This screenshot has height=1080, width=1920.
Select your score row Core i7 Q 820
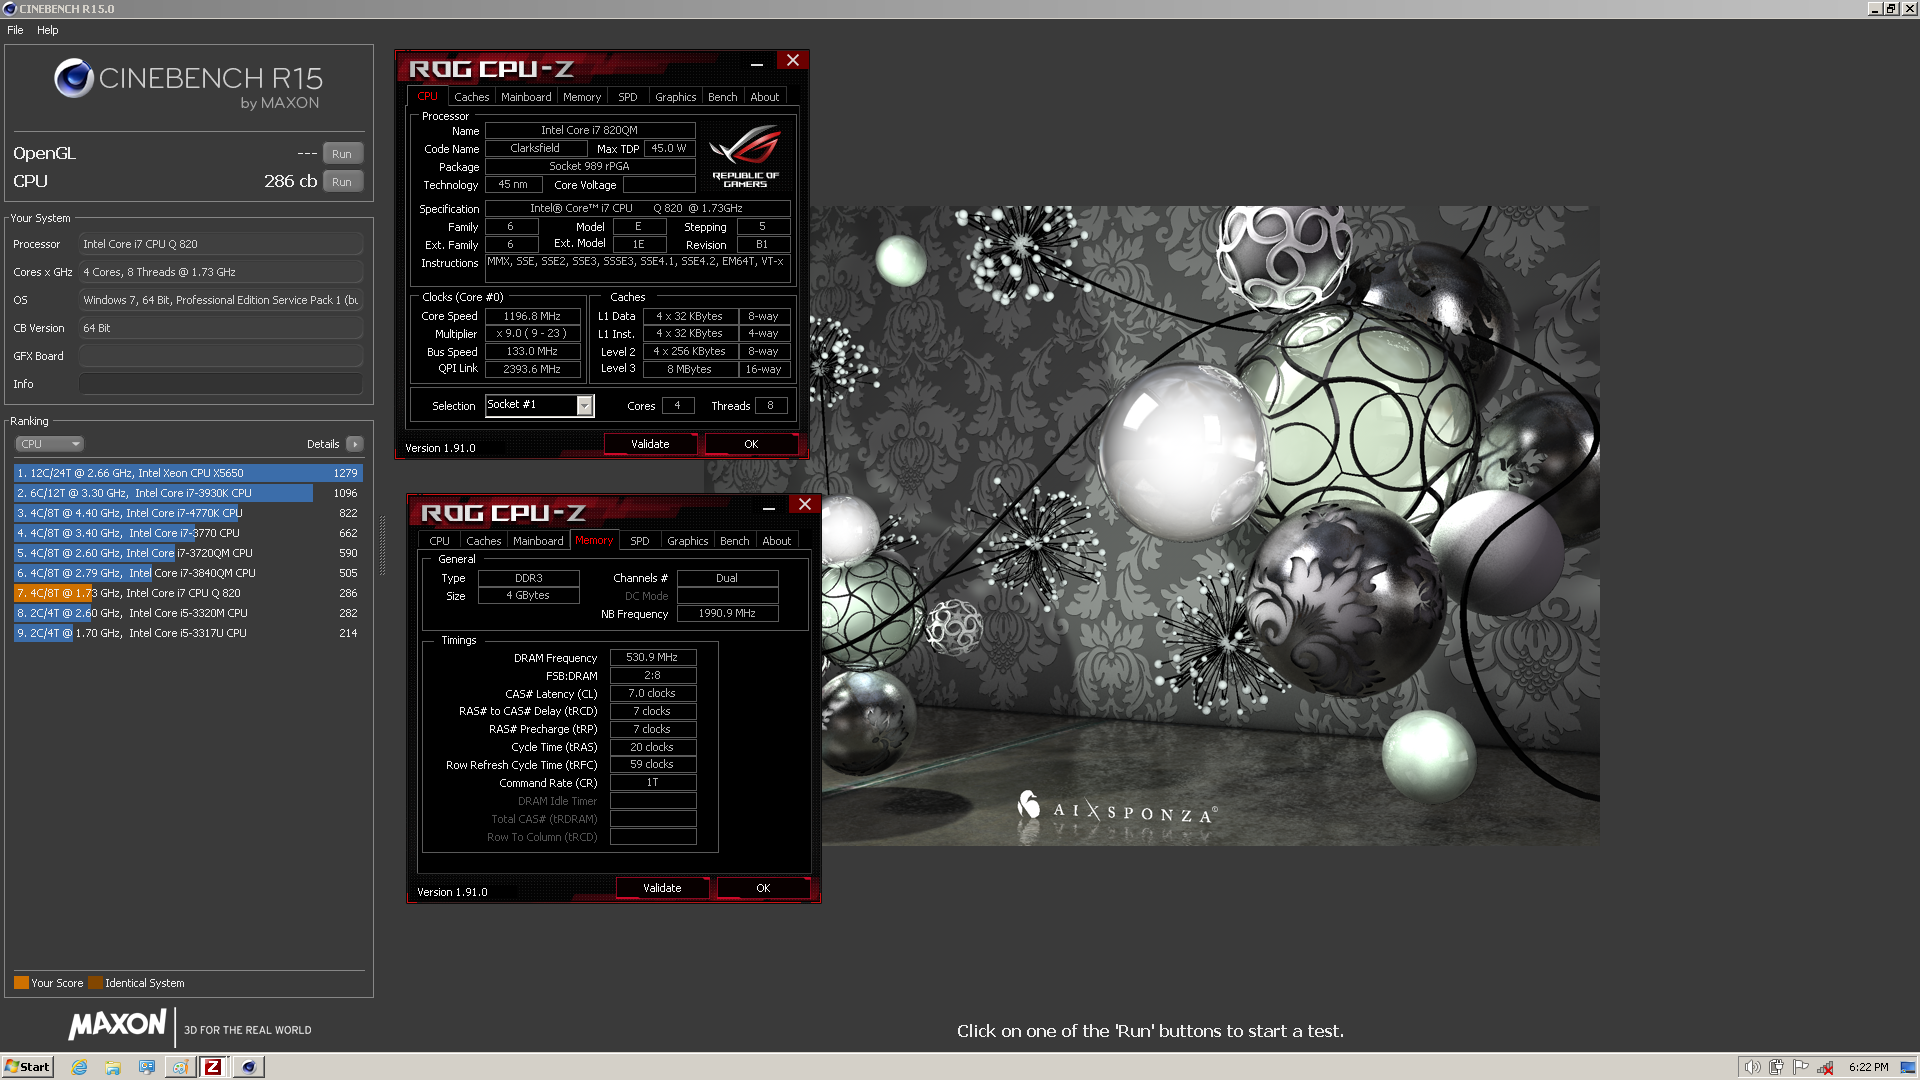(x=188, y=593)
